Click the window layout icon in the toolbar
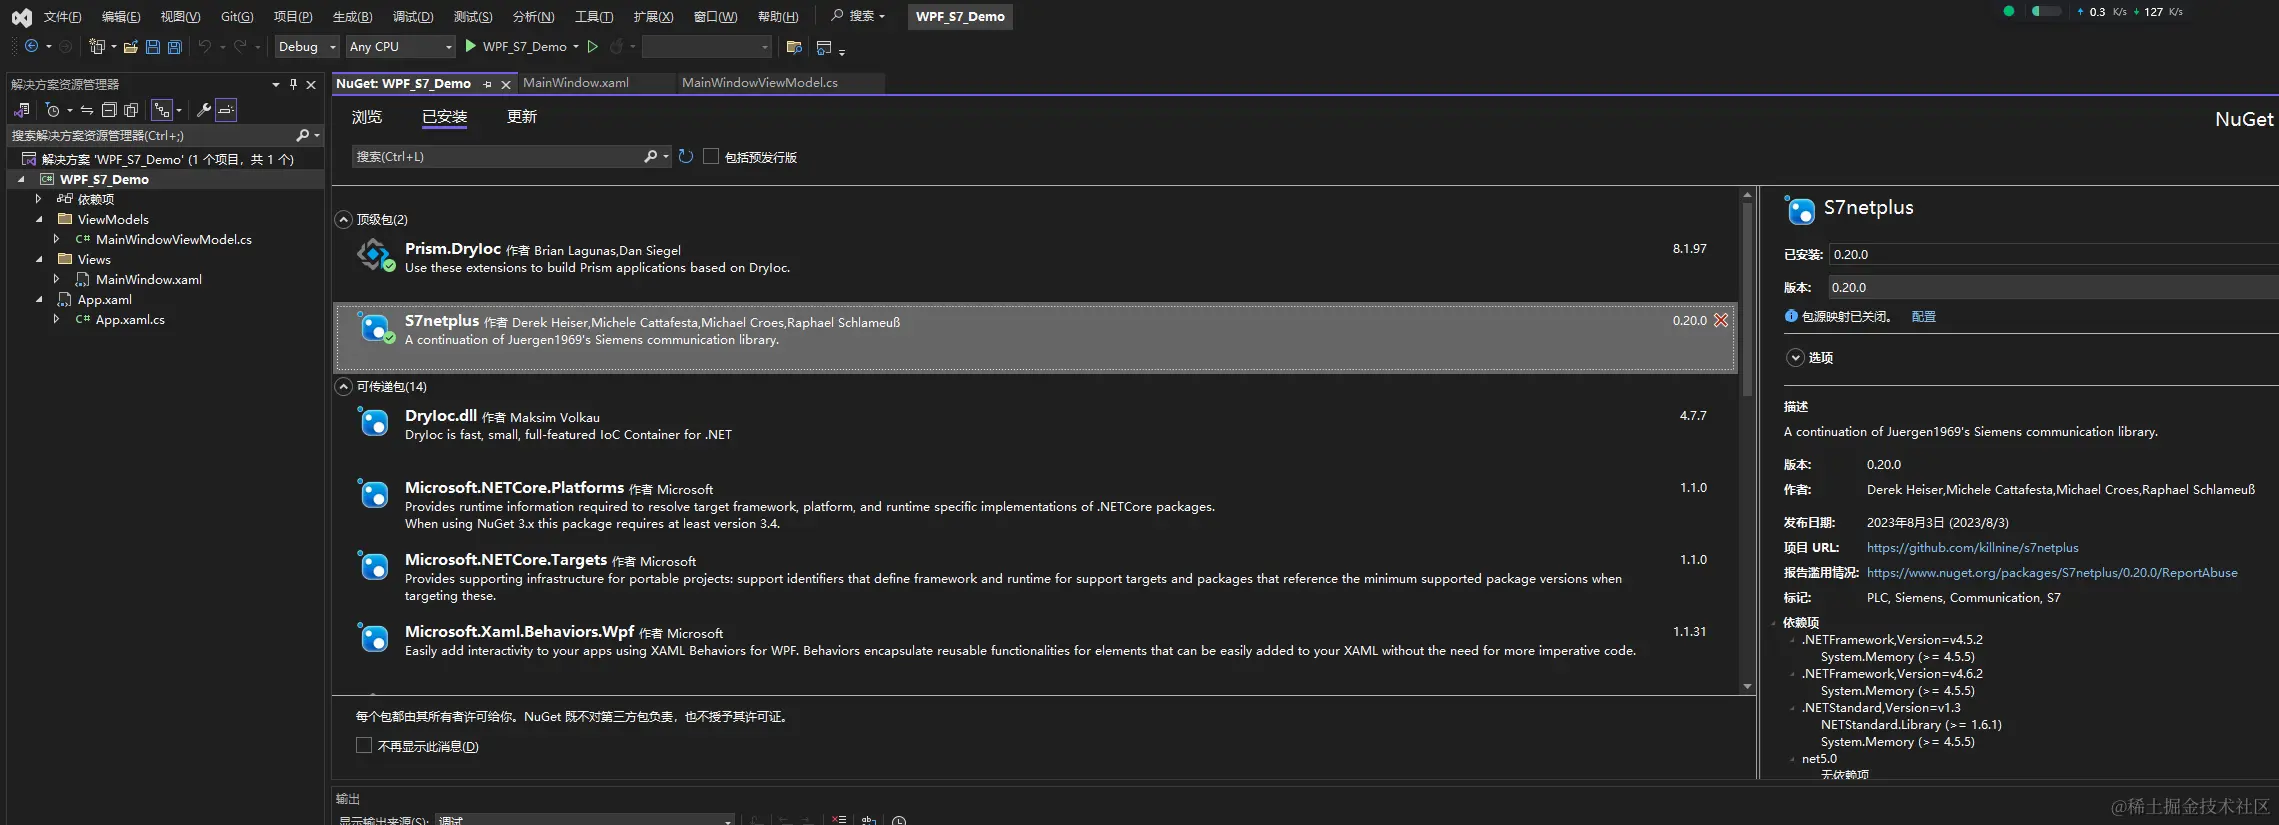Image resolution: width=2279 pixels, height=825 pixels. click(825, 47)
